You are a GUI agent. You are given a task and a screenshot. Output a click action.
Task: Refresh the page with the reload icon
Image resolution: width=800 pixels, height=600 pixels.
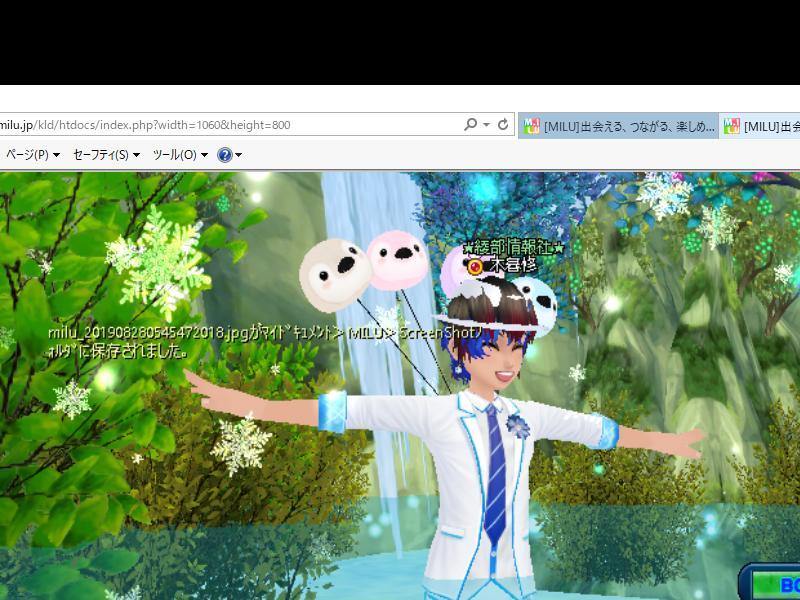coord(503,125)
